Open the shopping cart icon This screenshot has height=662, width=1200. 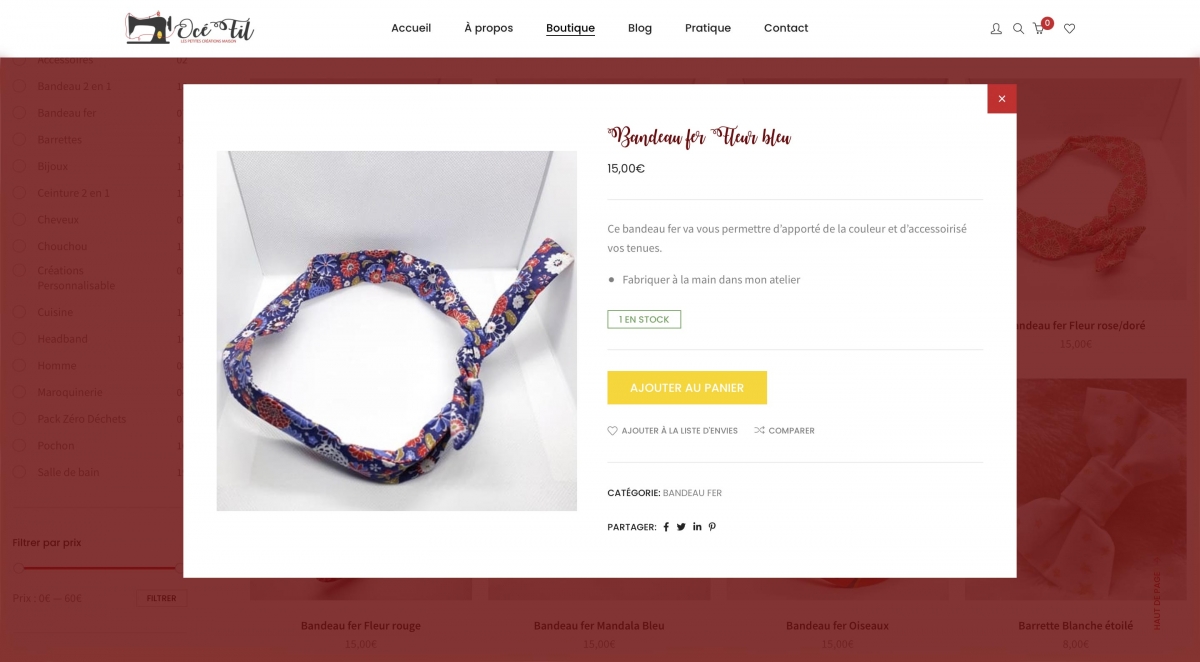(x=1039, y=28)
